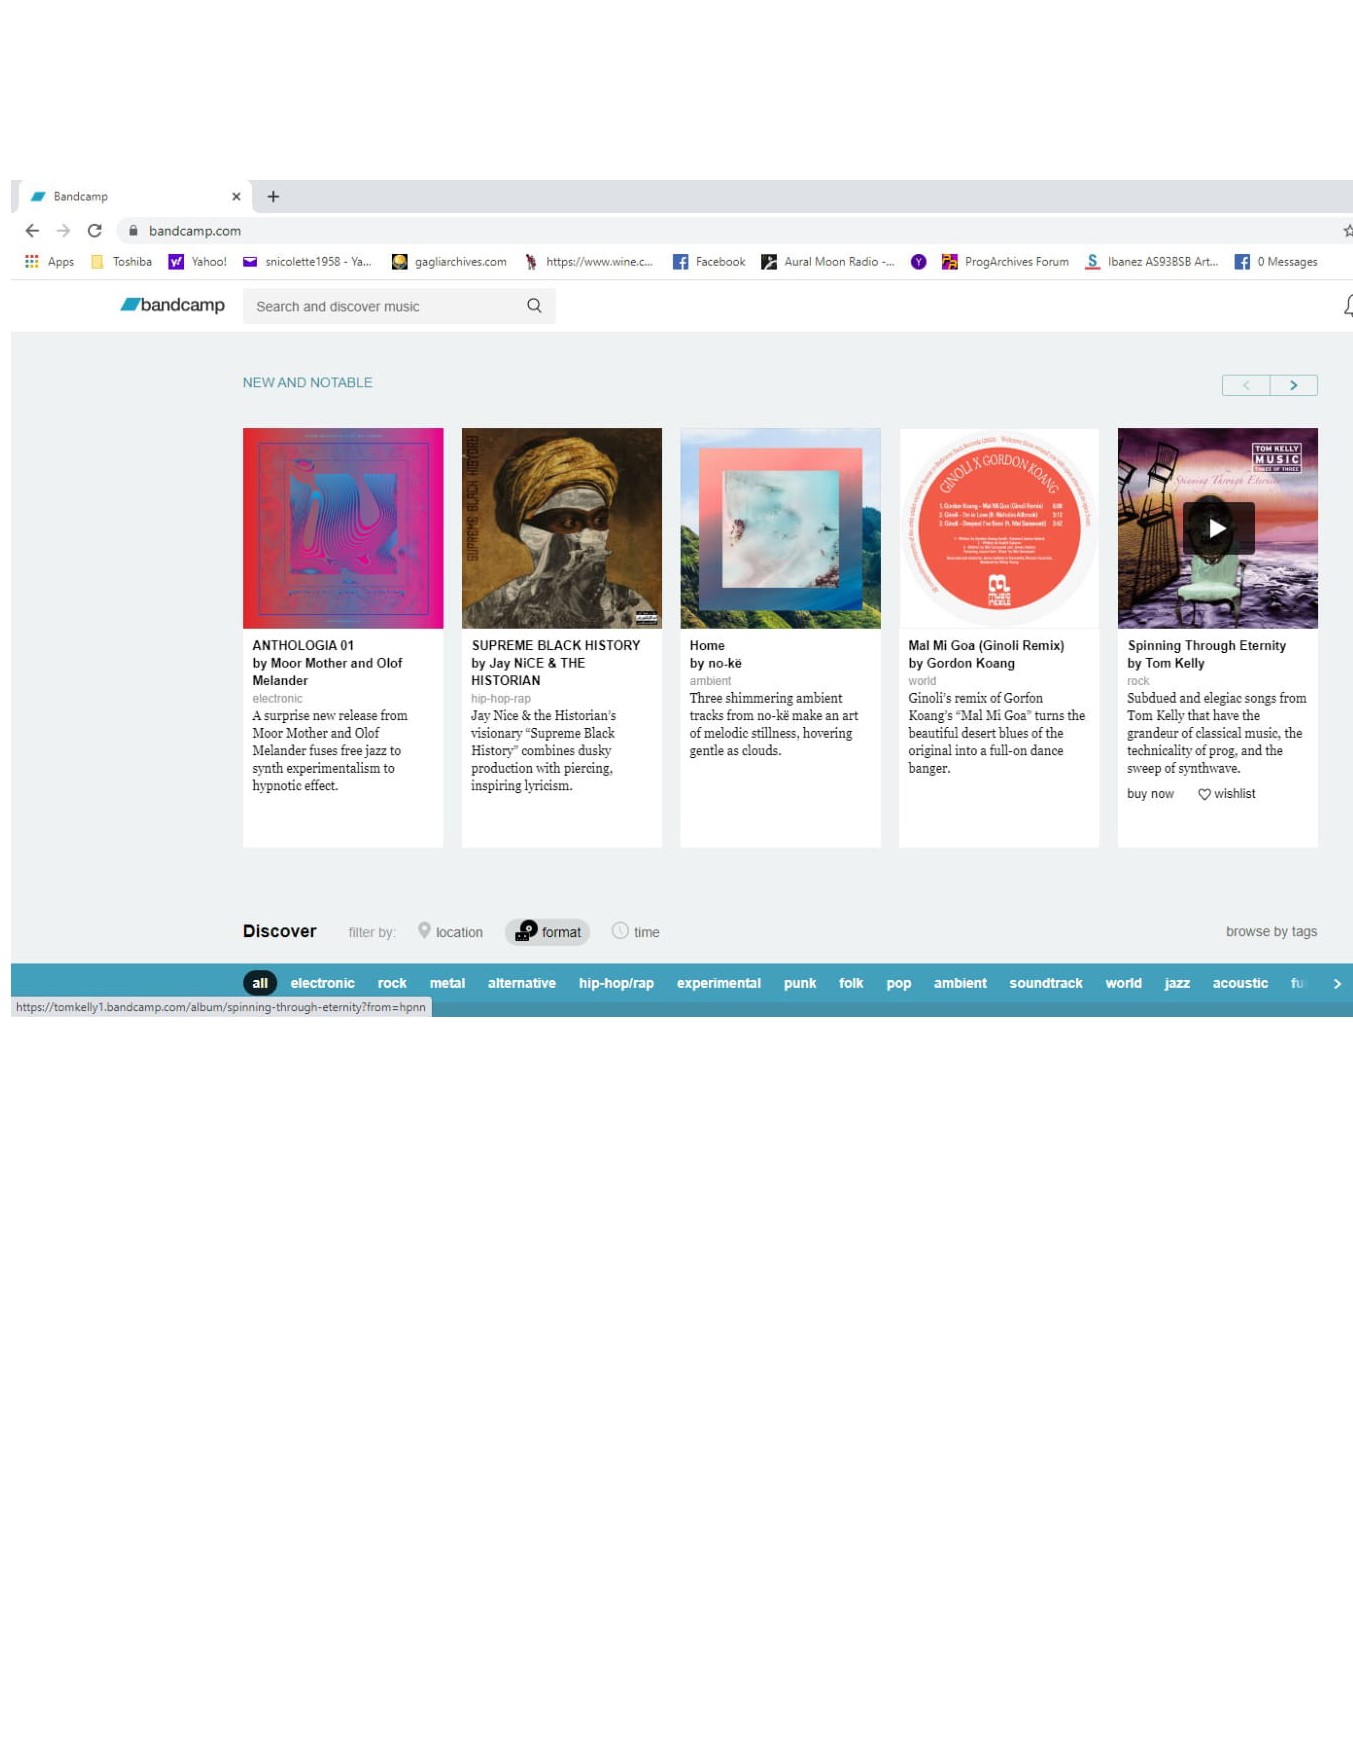This screenshot has width=1353, height=1751.
Task: Open the Toshiba bookmark folder
Action: [121, 262]
